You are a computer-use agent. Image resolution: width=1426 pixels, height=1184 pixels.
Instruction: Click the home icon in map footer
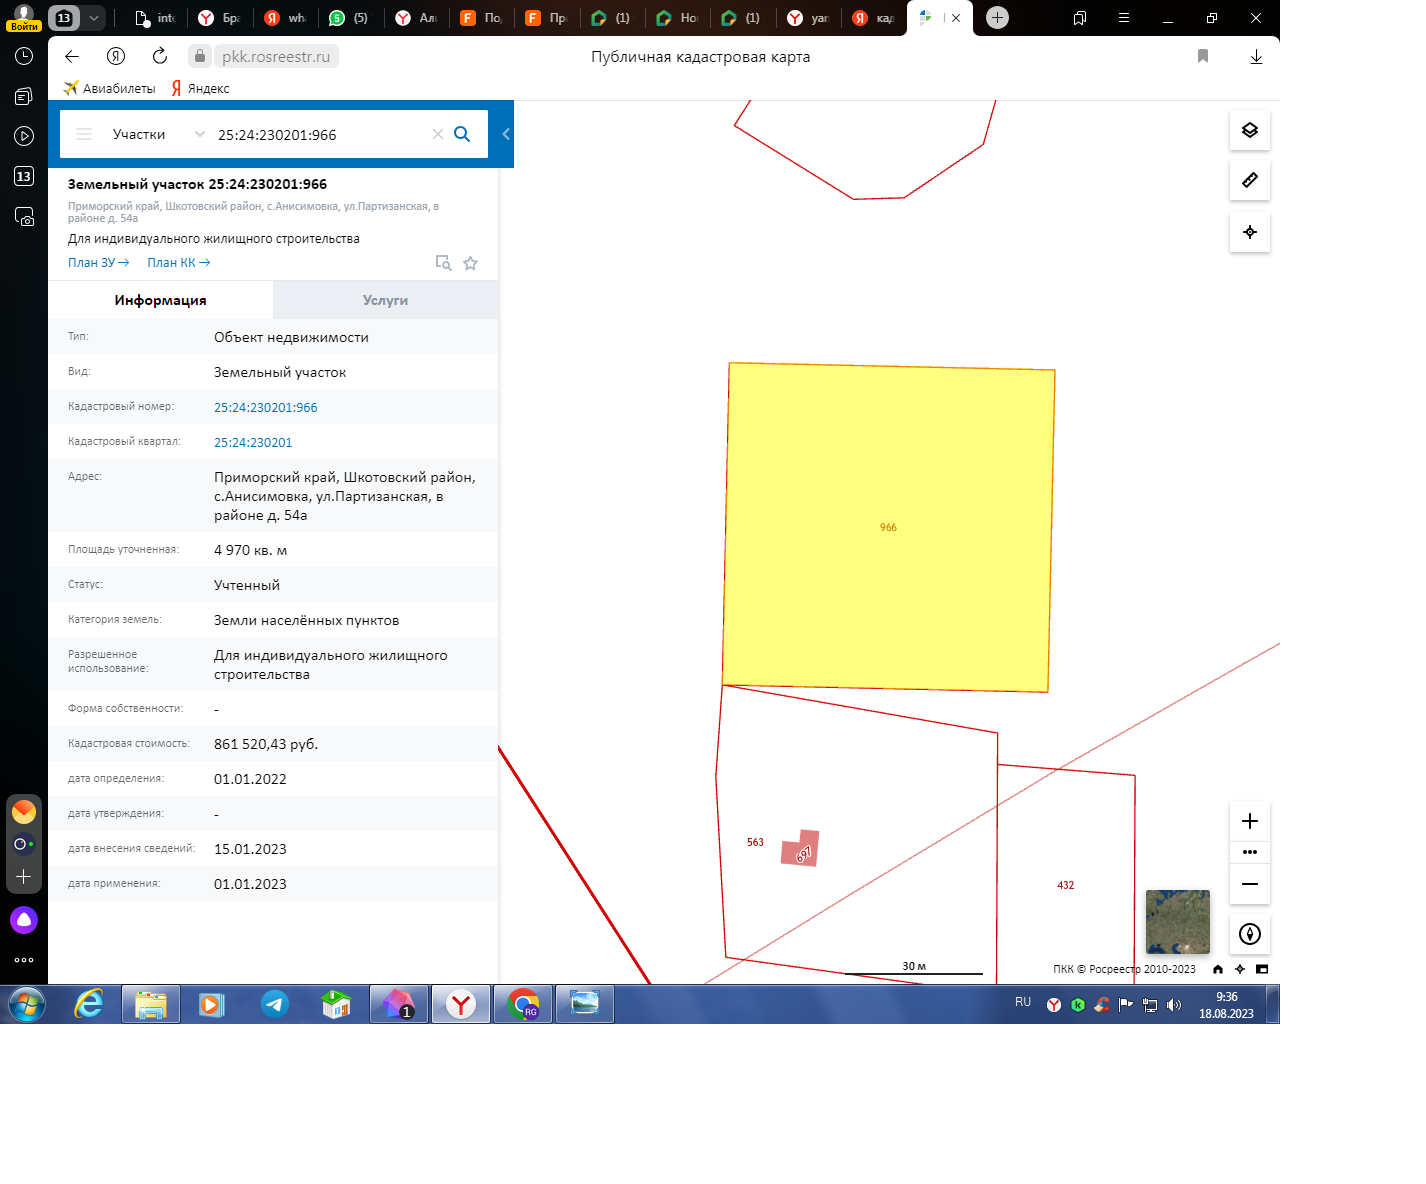point(1218,969)
